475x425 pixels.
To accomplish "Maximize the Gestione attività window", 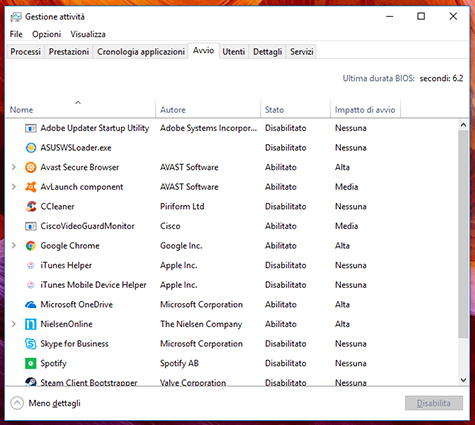I will click(x=421, y=16).
